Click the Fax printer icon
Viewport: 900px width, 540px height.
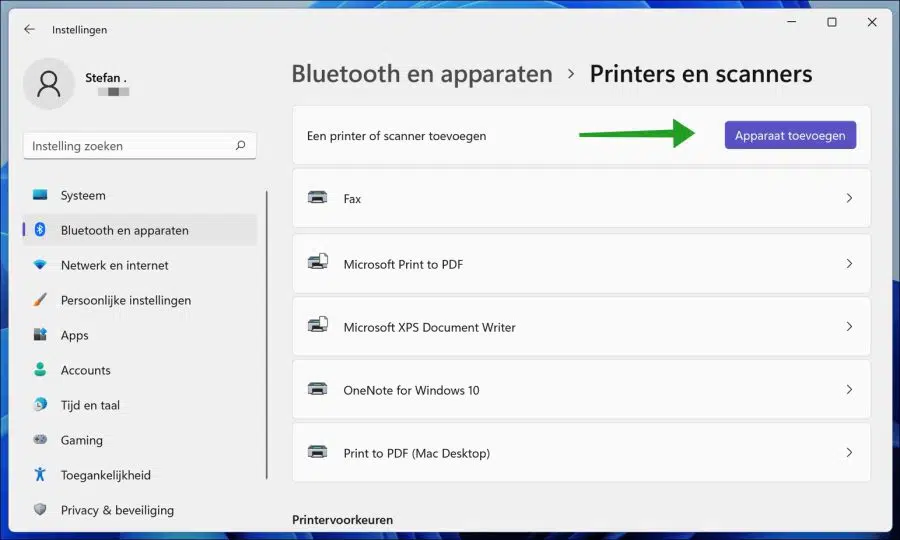click(317, 198)
